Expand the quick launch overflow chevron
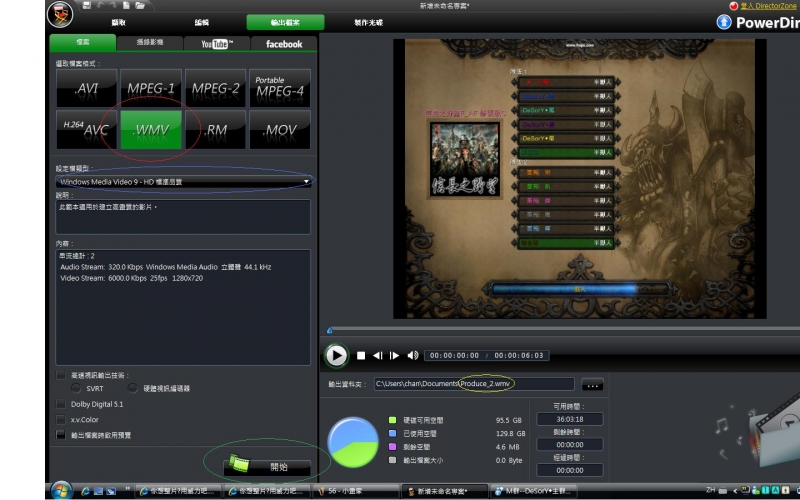This screenshot has width=800, height=500. coord(127,489)
